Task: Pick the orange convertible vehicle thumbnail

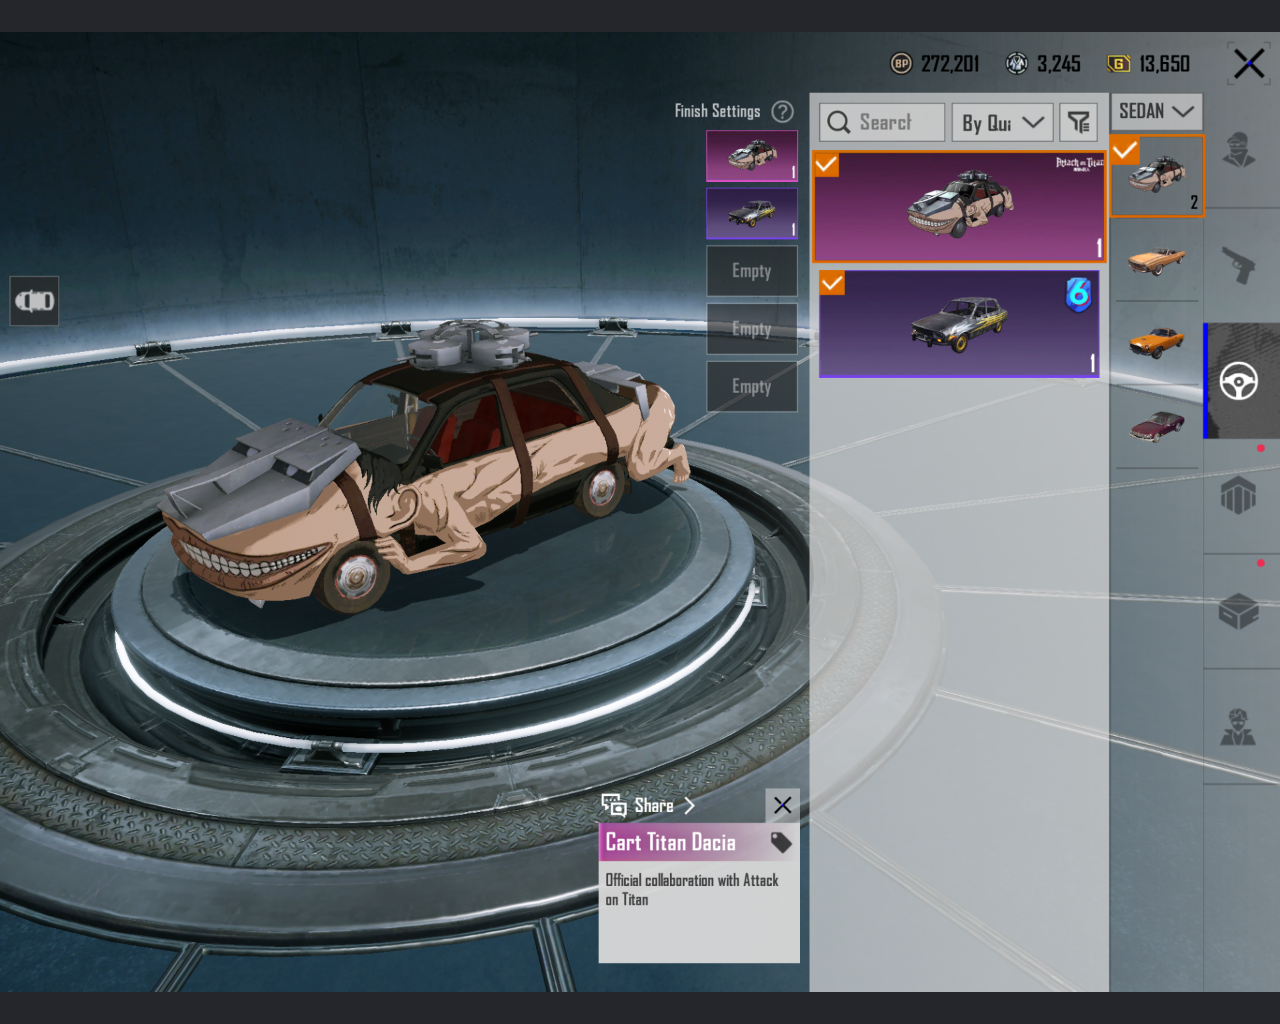Action: click(x=1157, y=260)
